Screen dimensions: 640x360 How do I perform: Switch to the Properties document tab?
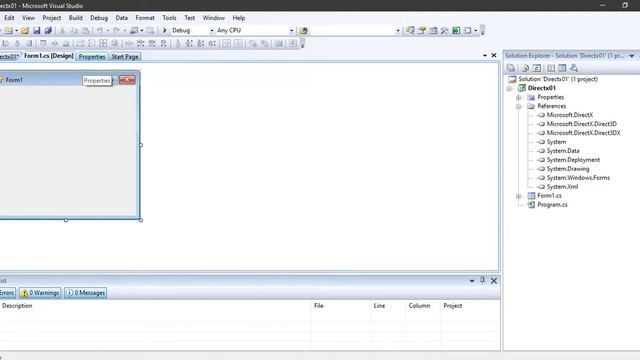click(92, 57)
